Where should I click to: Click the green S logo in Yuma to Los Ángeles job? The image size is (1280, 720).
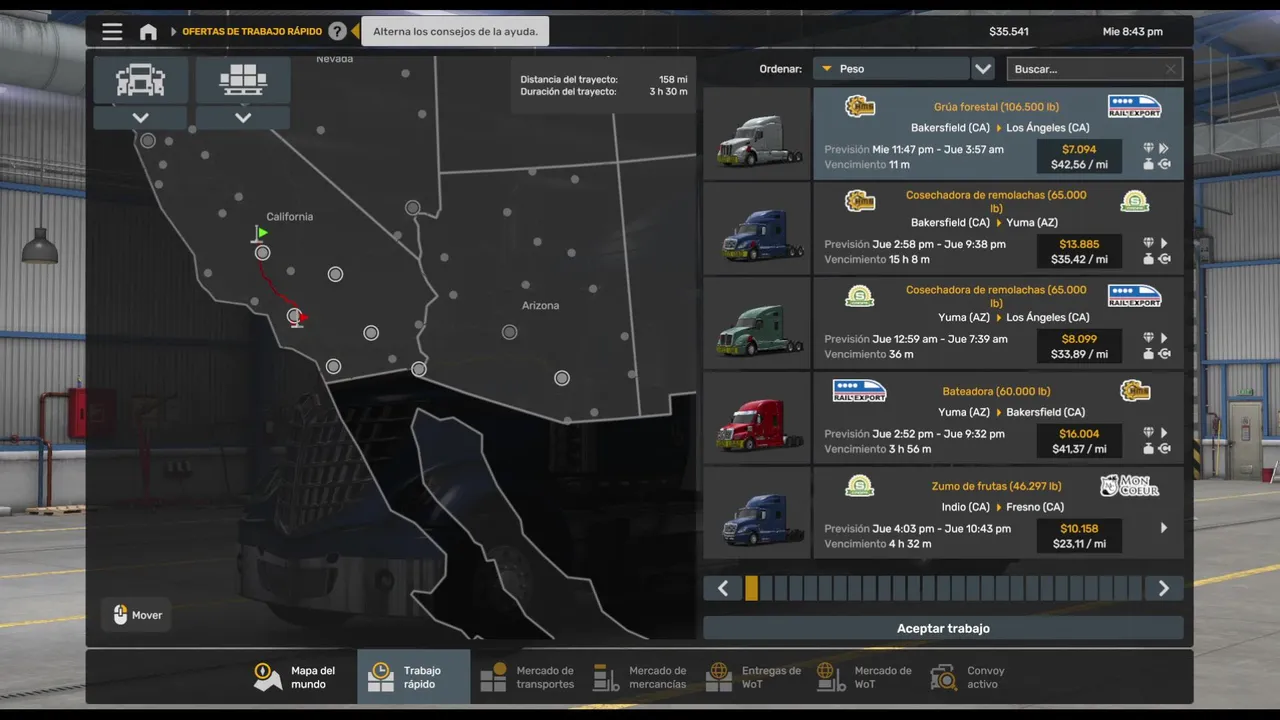pyautogui.click(x=860, y=297)
